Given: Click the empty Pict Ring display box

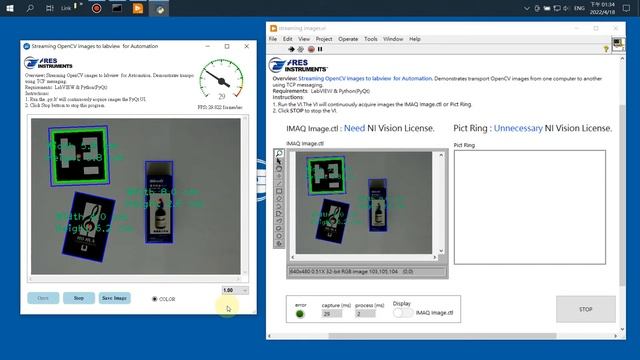Looking at the screenshot, I should pyautogui.click(x=530, y=207).
